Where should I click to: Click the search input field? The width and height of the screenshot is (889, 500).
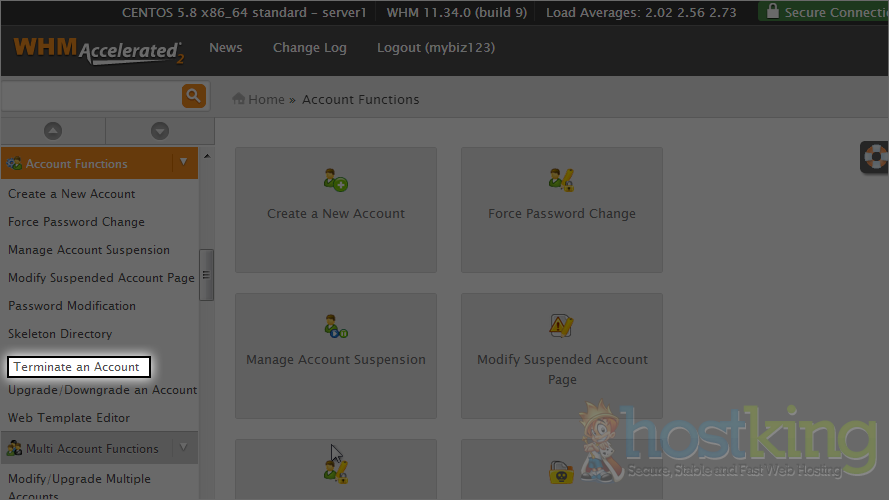[90, 96]
